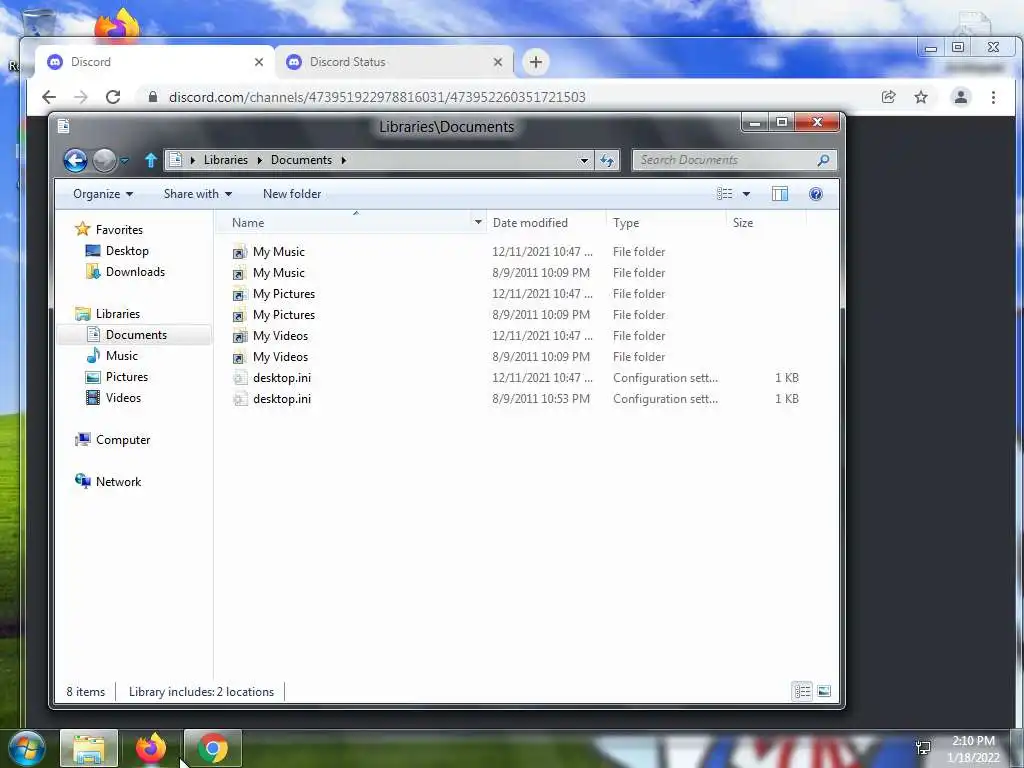The image size is (1024, 768).
Task: Bookmark this page with Chrome's star icon
Action: pyautogui.click(x=921, y=97)
